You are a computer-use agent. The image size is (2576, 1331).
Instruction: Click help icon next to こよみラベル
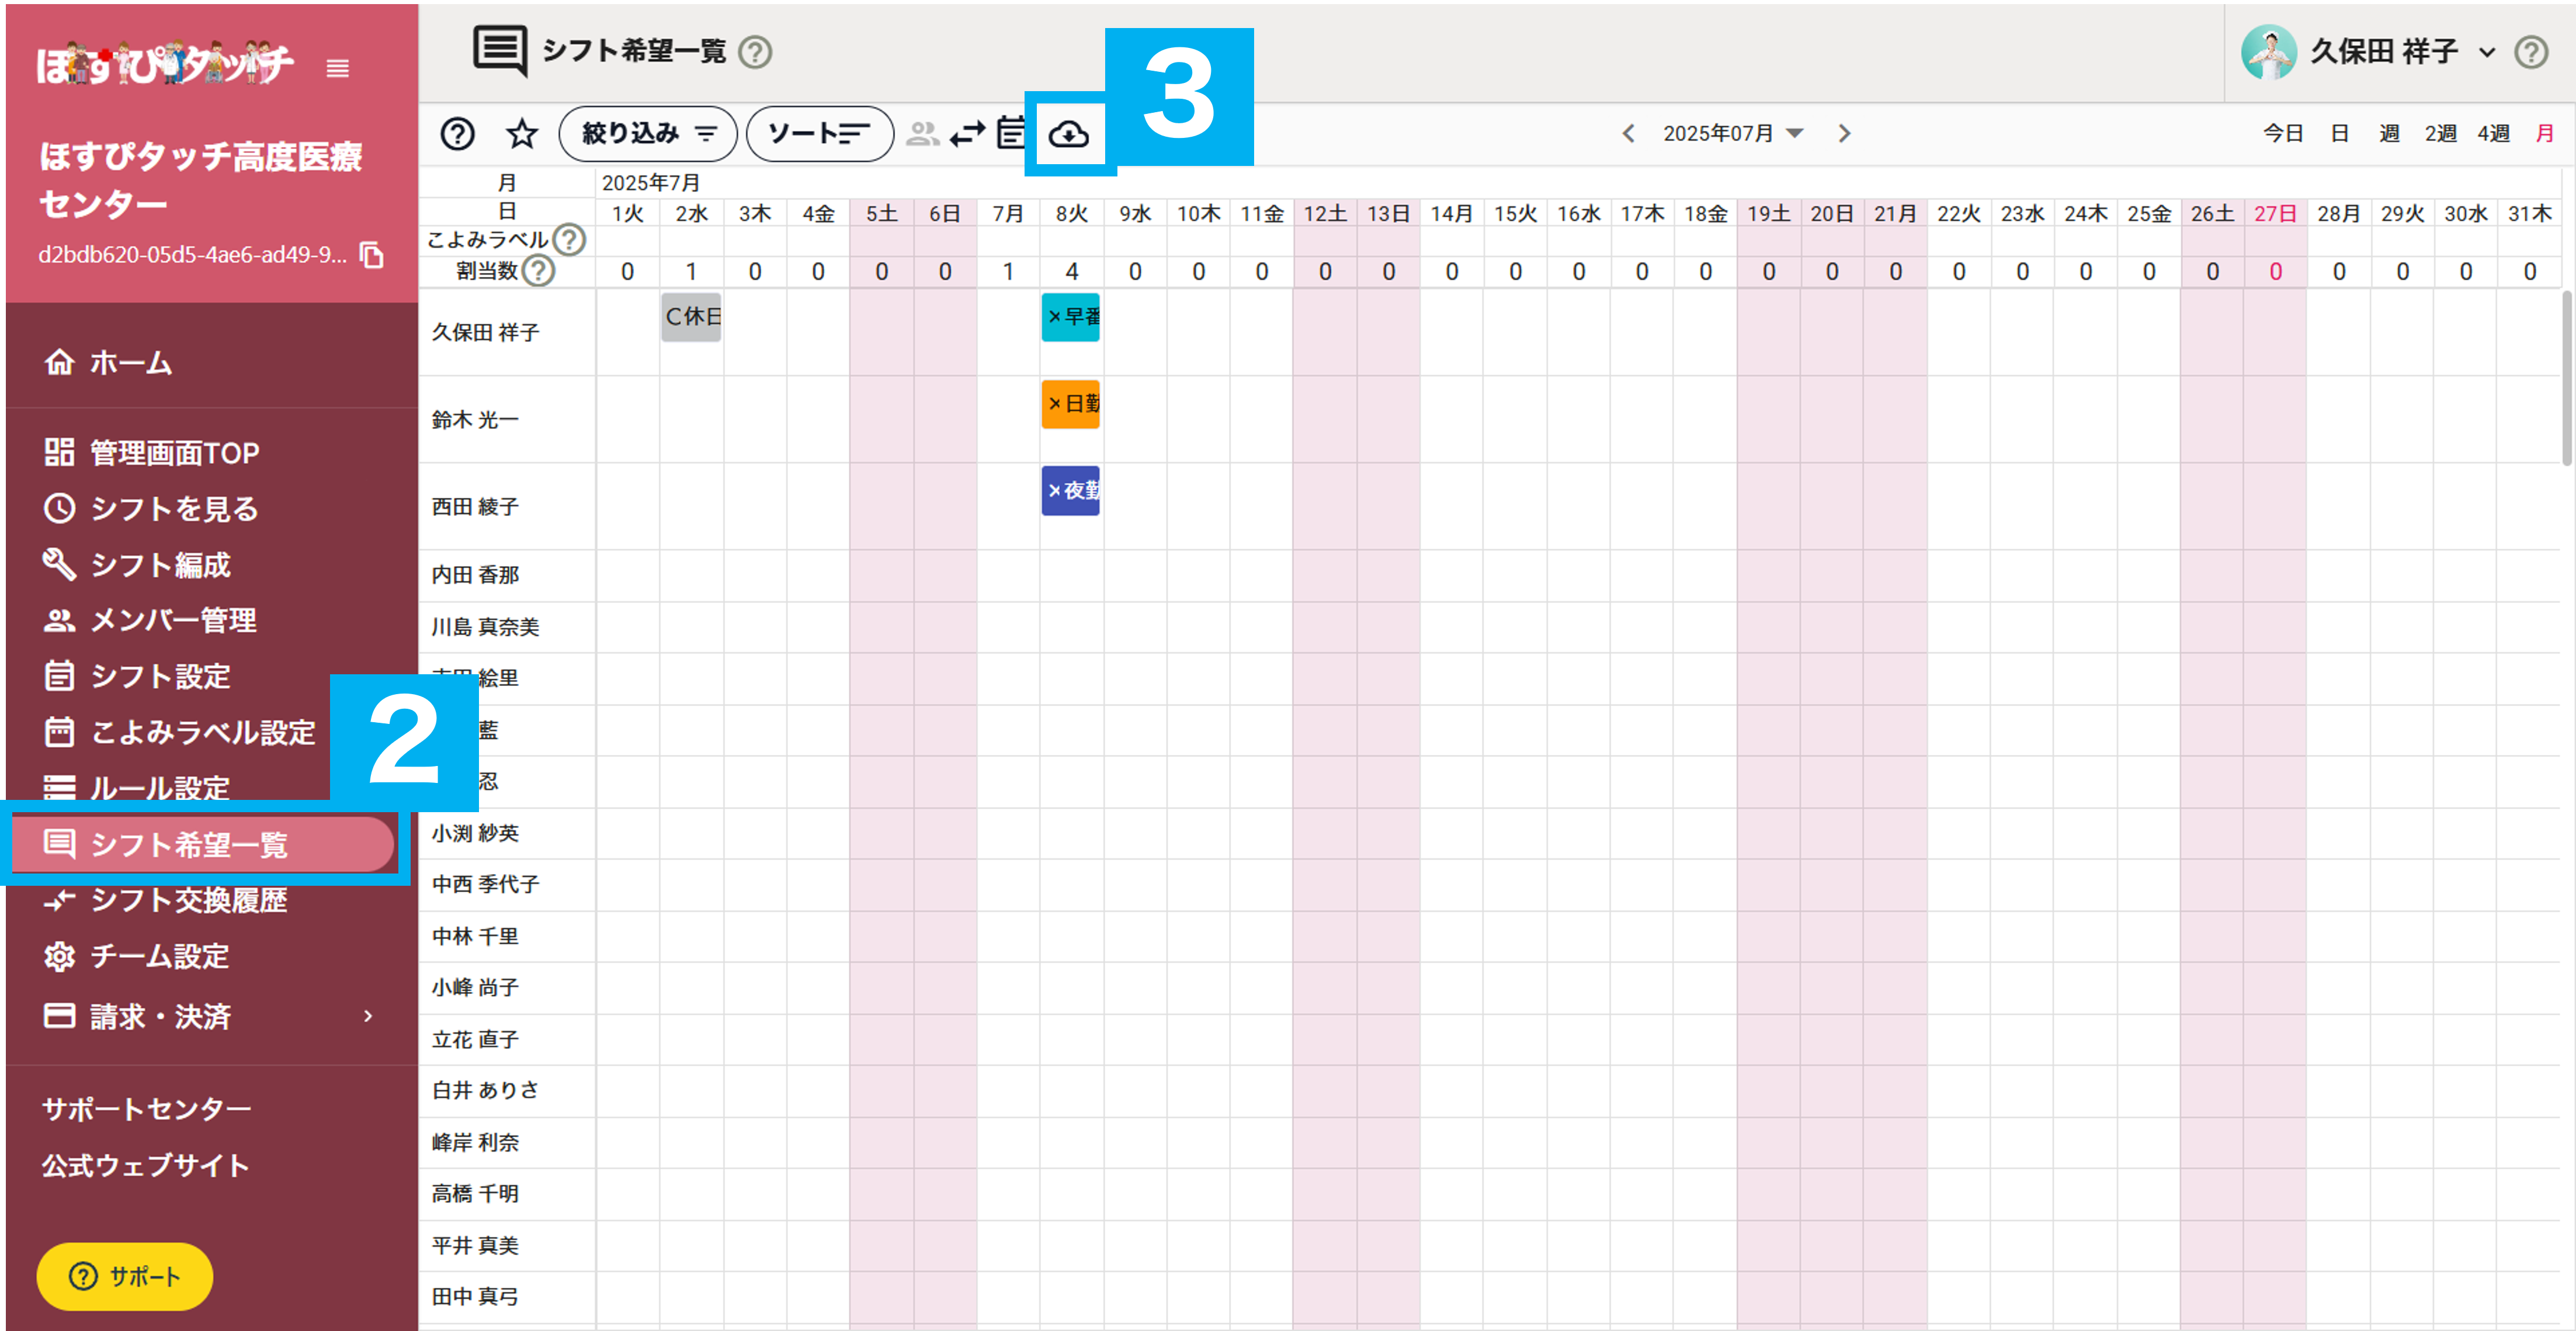pos(569,240)
